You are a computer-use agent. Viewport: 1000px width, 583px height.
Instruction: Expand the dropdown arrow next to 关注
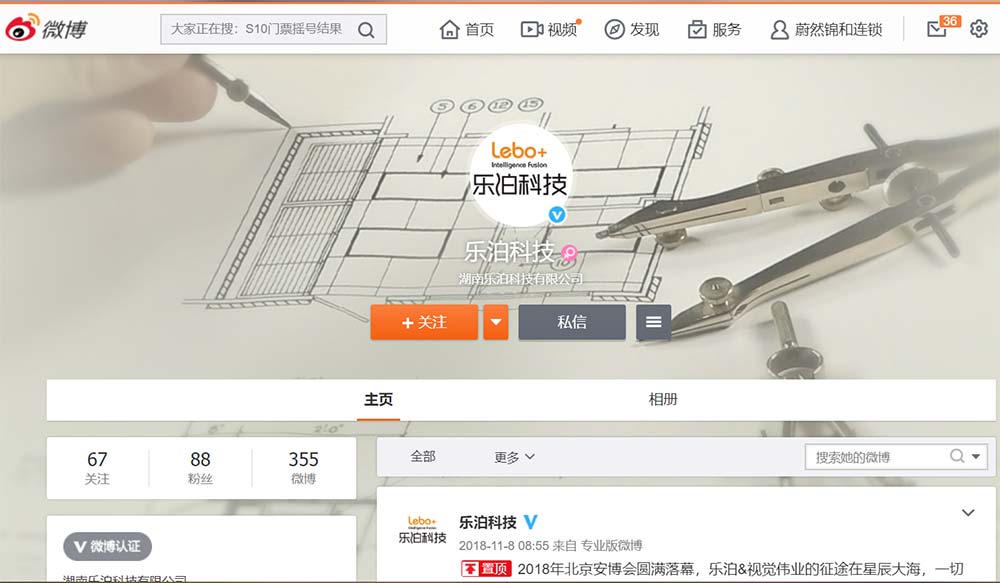tap(496, 322)
